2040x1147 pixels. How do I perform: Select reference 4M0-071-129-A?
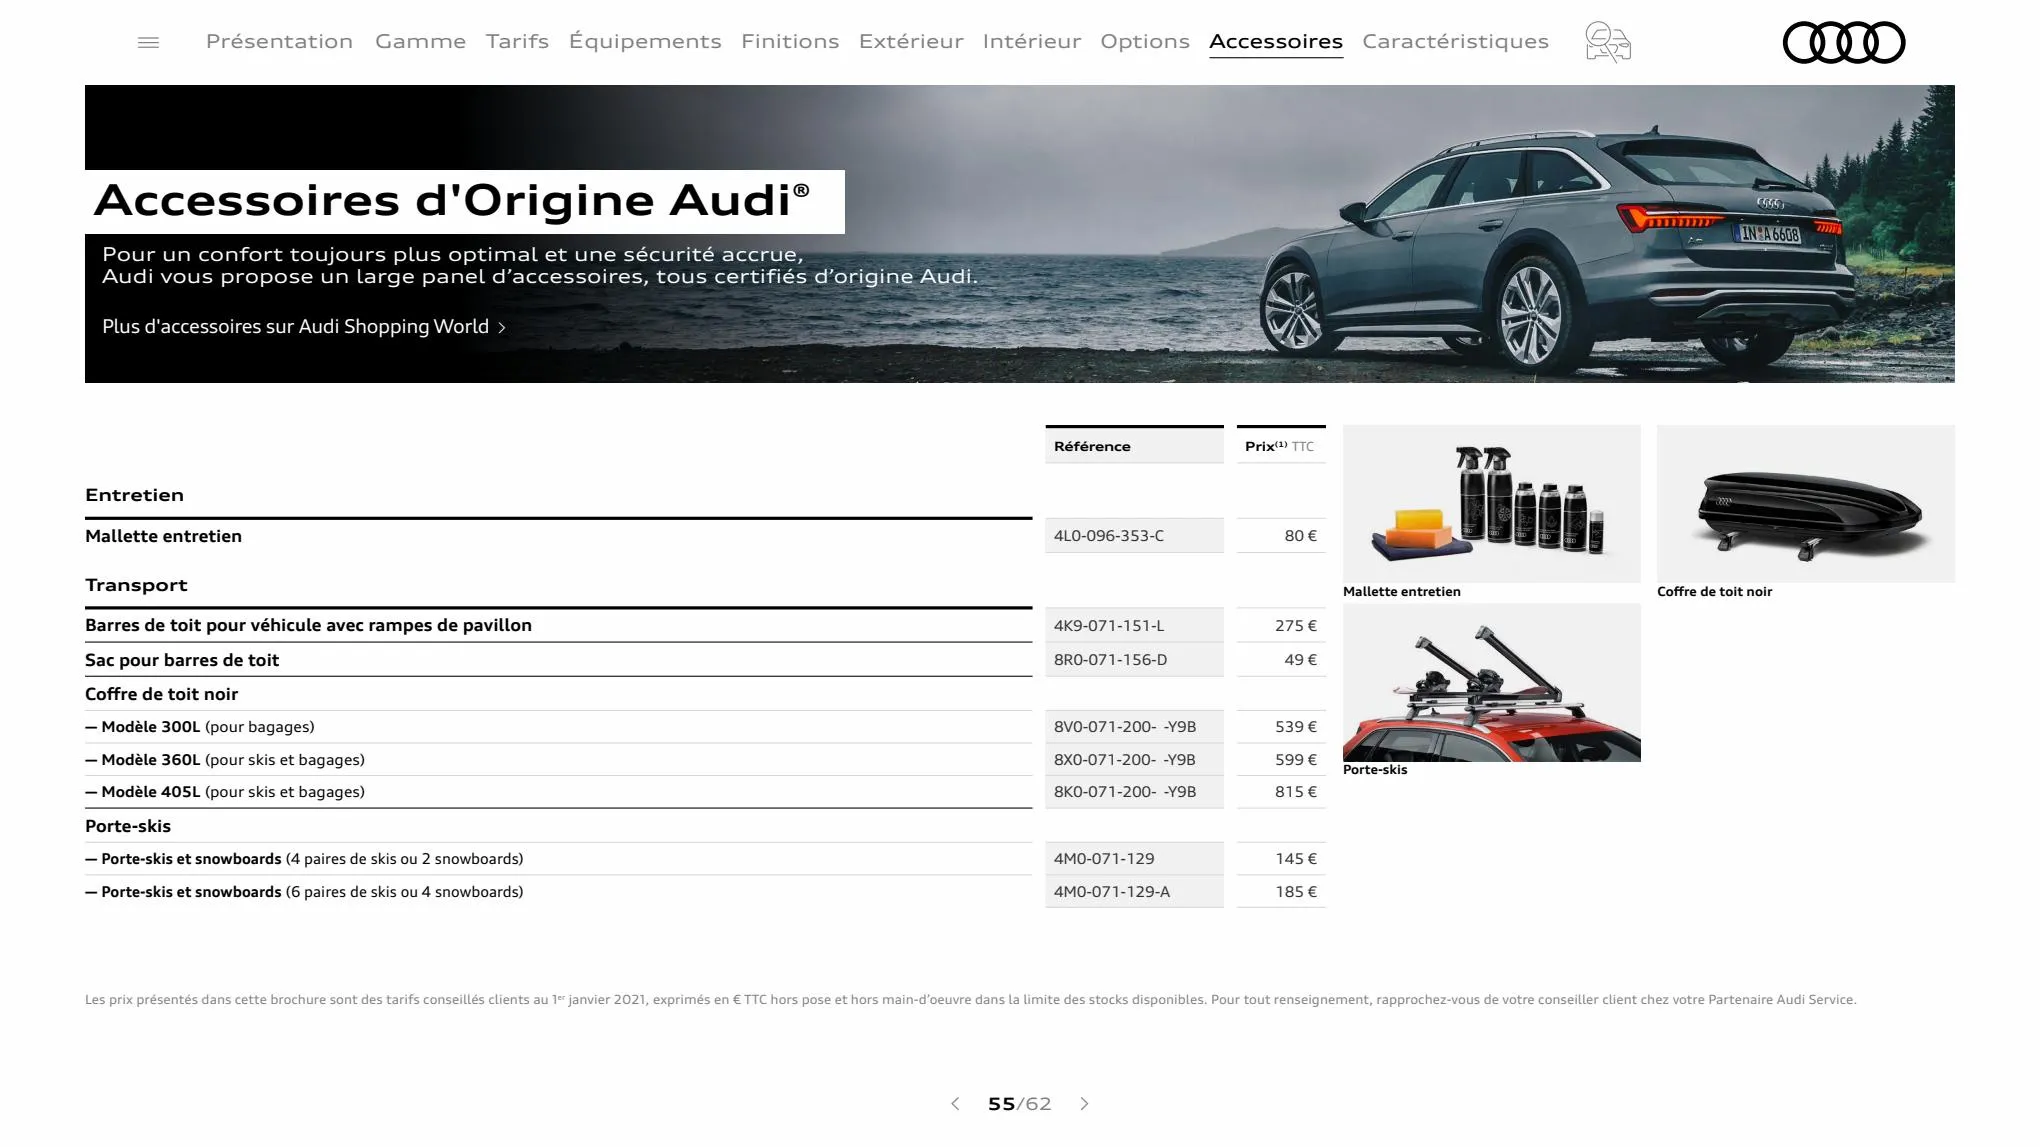pos(1112,892)
